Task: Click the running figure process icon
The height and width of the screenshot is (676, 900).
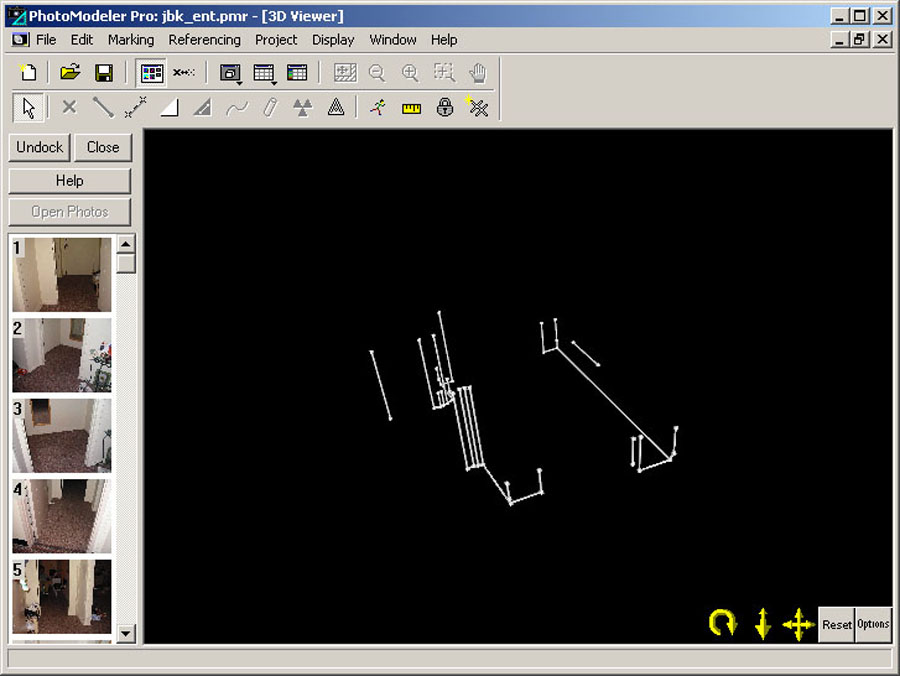Action: pos(378,107)
